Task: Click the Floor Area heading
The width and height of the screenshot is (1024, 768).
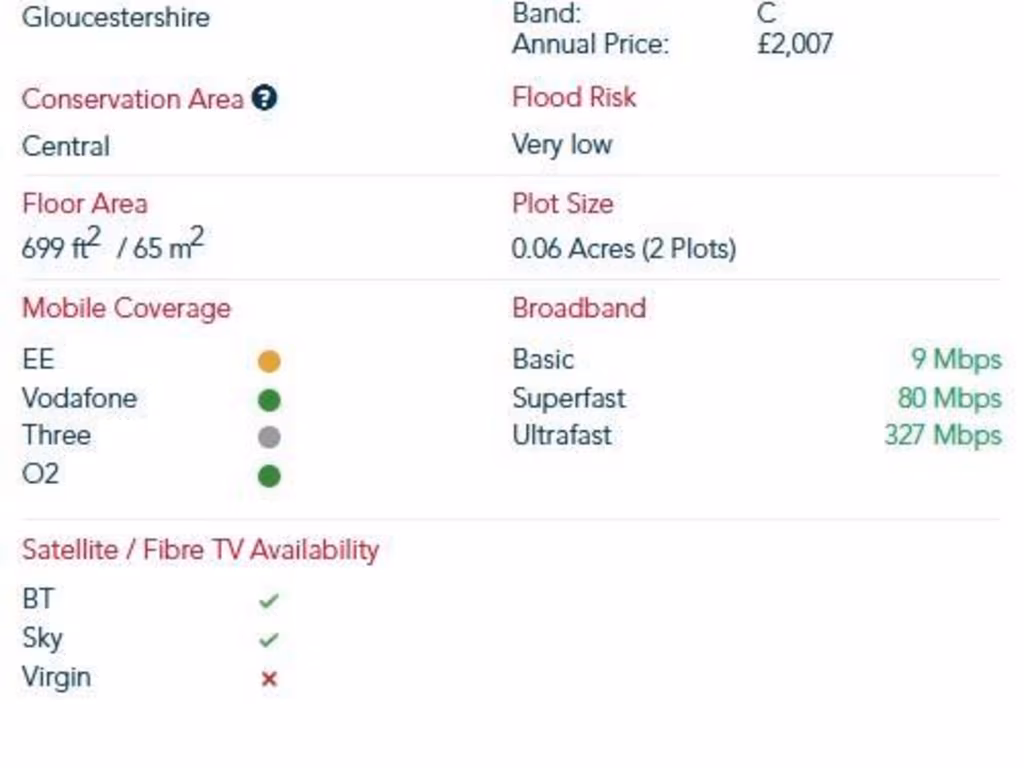Action: click(x=85, y=204)
